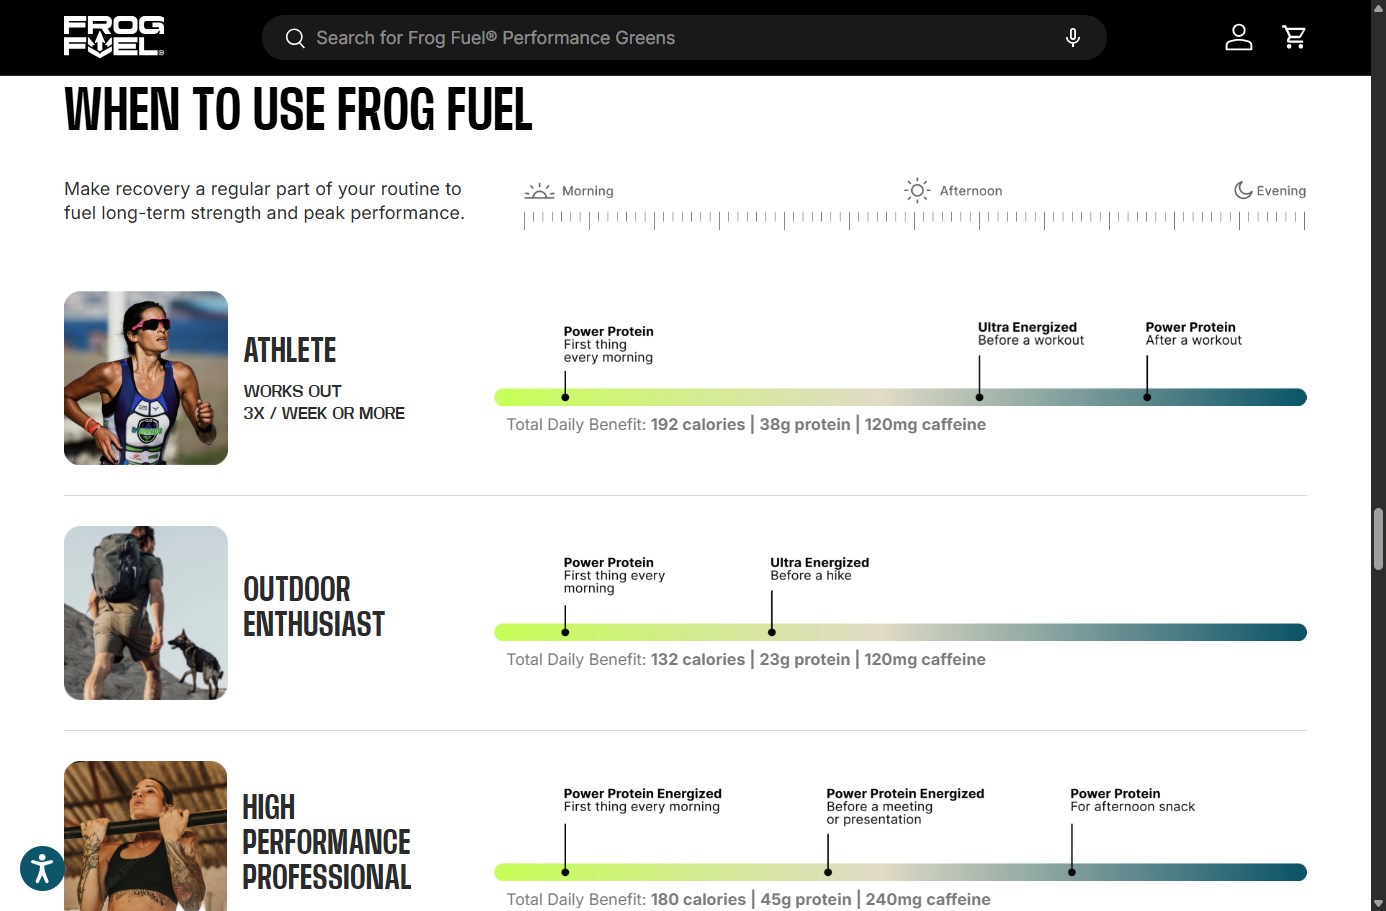Viewport: 1386px width, 911px height.
Task: Click the Morning sunrise icon
Action: coord(539,191)
